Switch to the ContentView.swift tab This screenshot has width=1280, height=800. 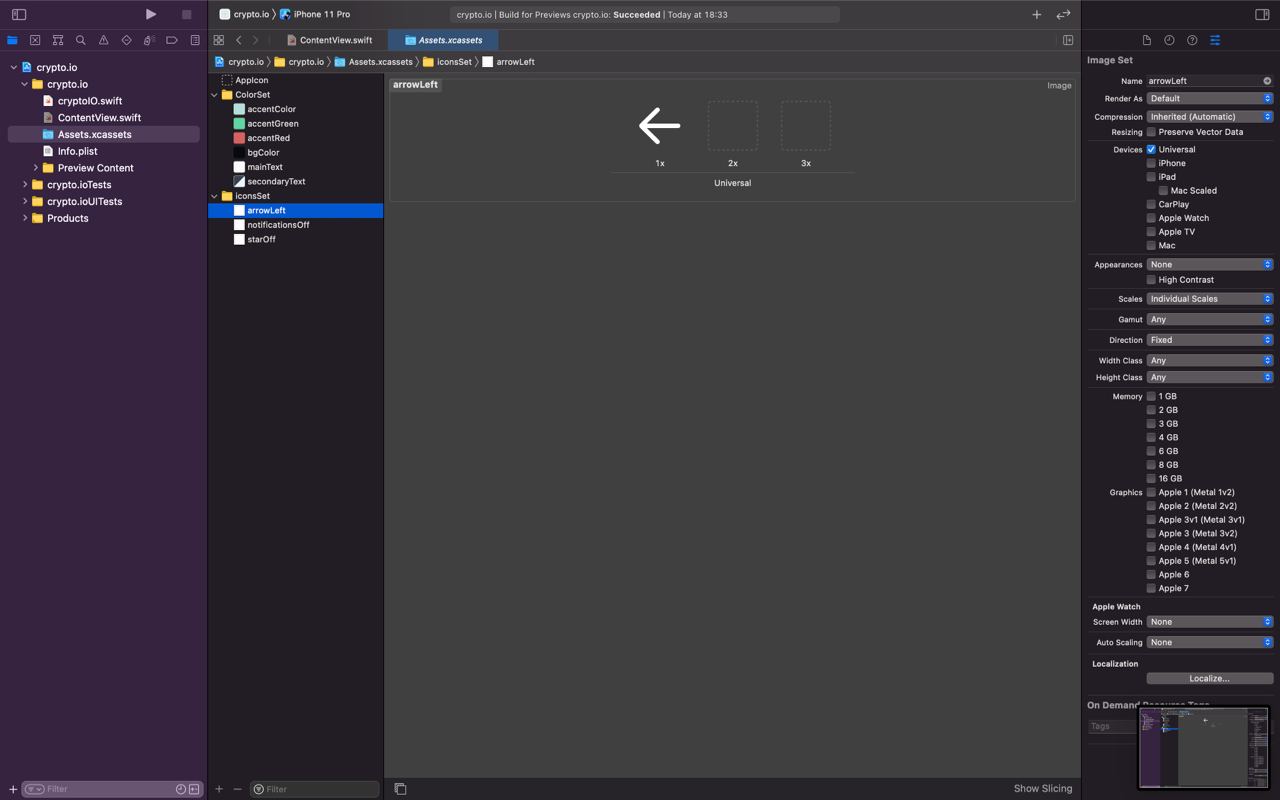[329, 40]
